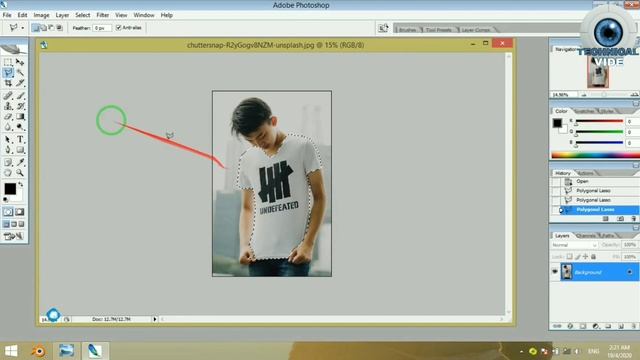Switch to the Channels tab

click(x=586, y=236)
